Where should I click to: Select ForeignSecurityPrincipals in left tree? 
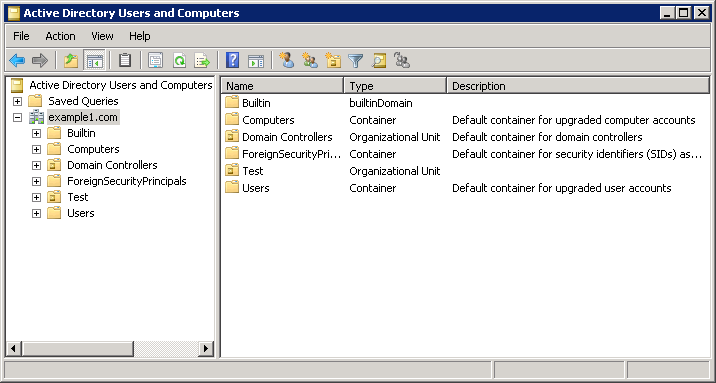point(126,181)
